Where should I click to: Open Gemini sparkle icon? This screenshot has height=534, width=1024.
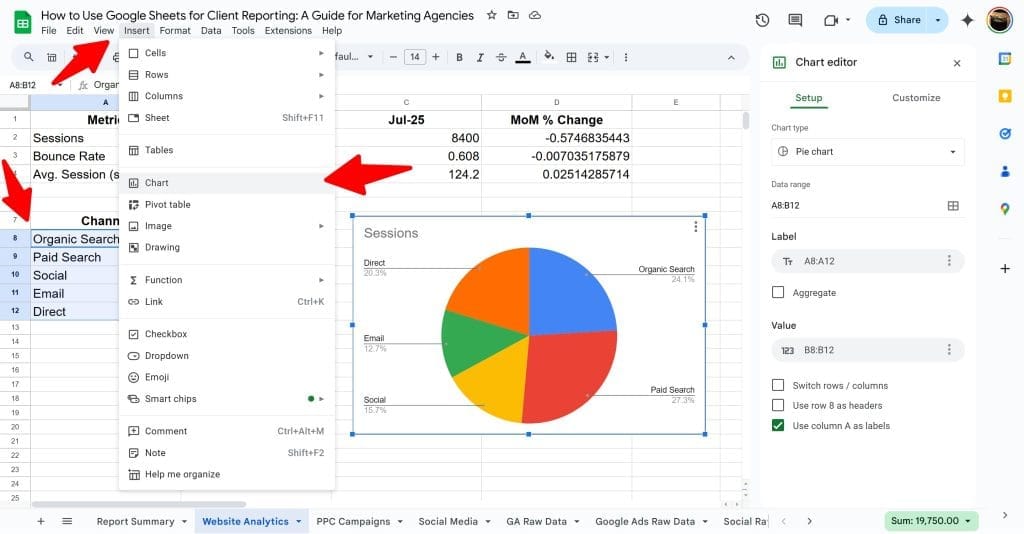pos(967,20)
